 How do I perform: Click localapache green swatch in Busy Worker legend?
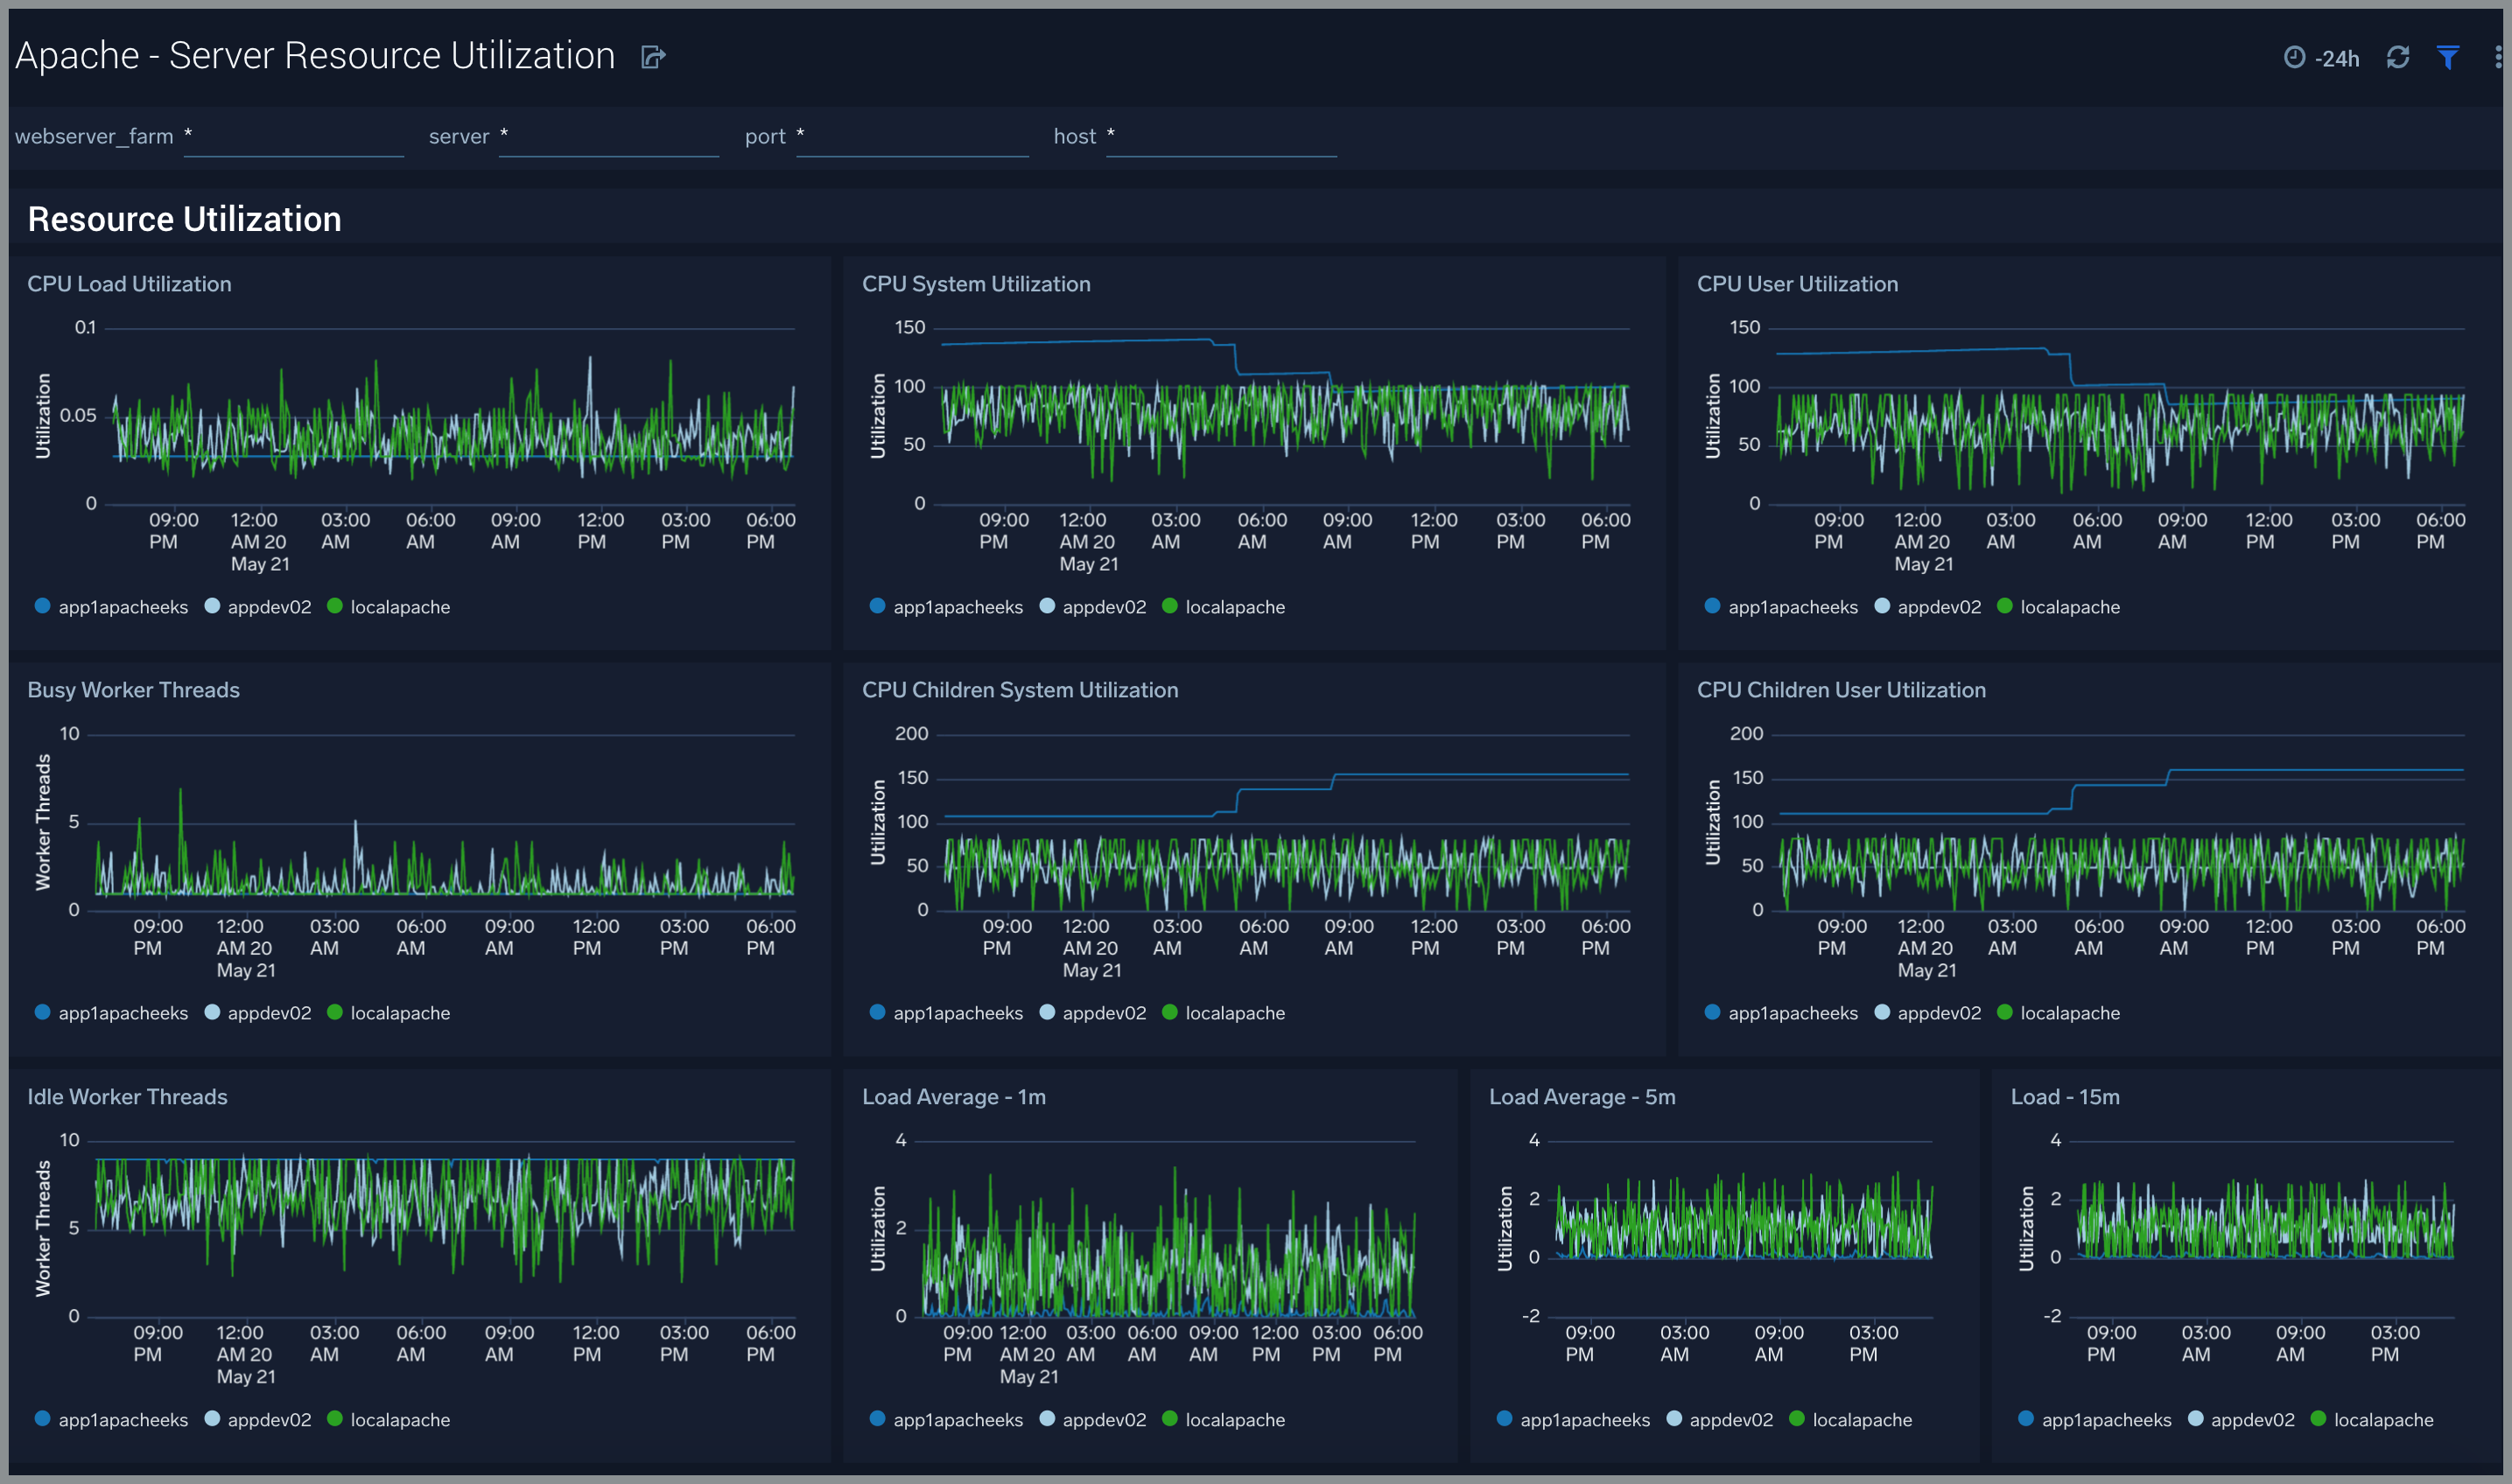click(335, 1012)
